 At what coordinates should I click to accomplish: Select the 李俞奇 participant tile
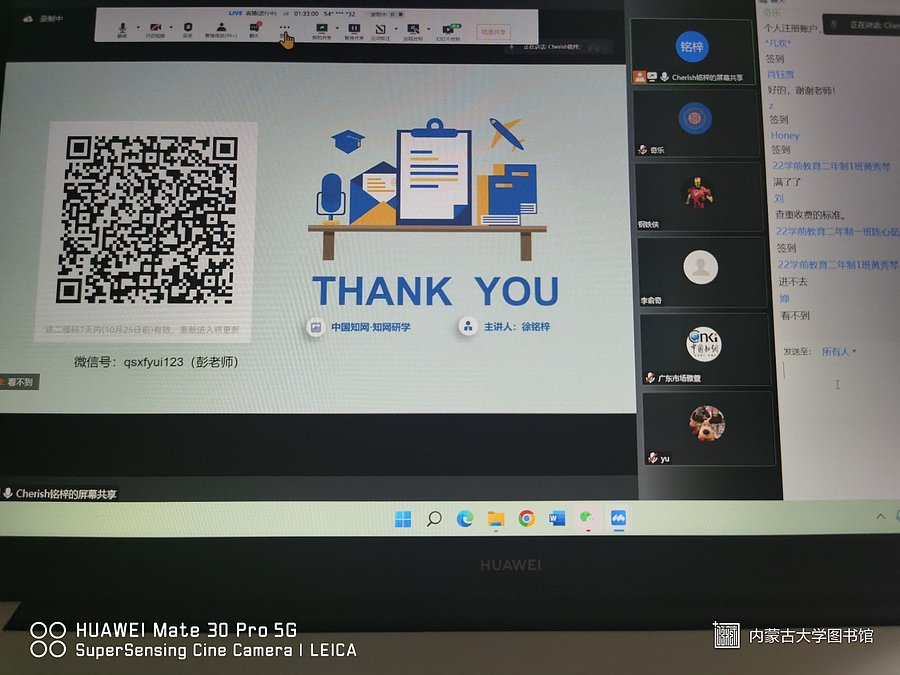pos(701,272)
